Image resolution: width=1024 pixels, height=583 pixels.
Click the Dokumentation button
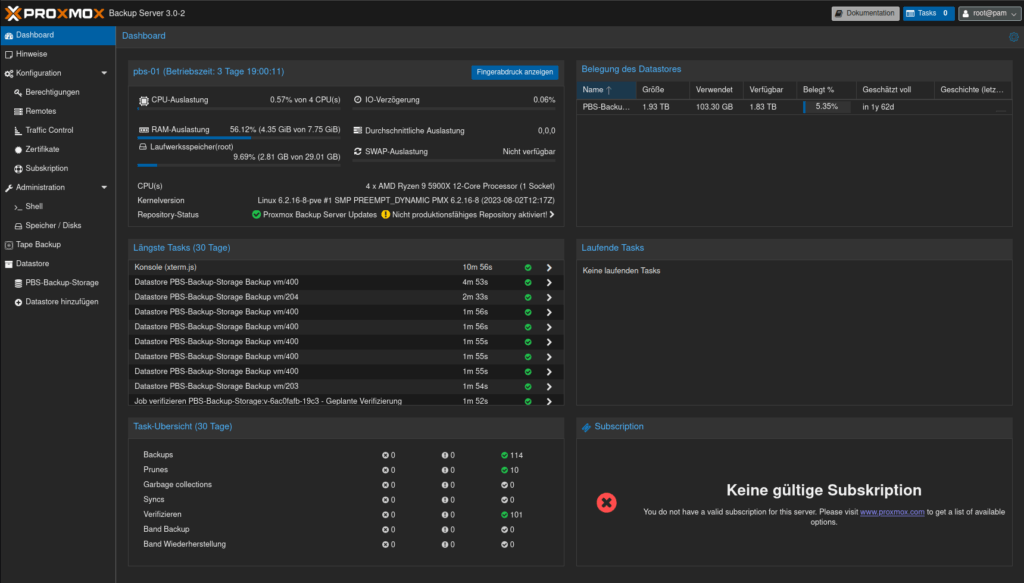[x=865, y=13]
